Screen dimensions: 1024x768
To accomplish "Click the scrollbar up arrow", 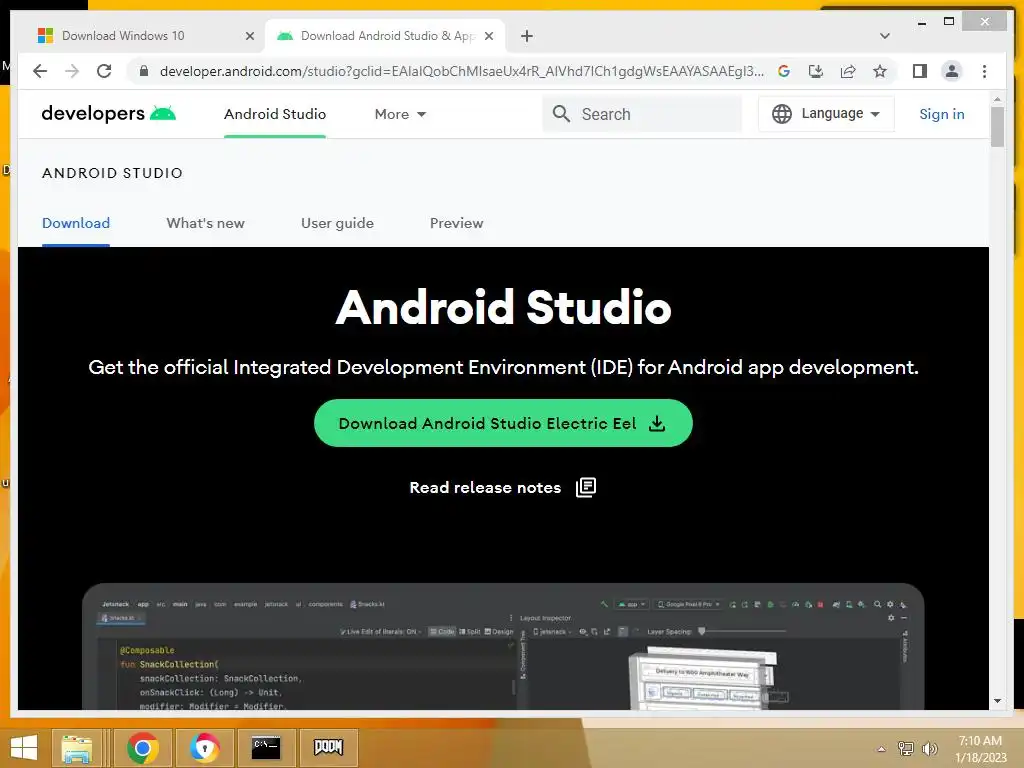I will tap(997, 99).
